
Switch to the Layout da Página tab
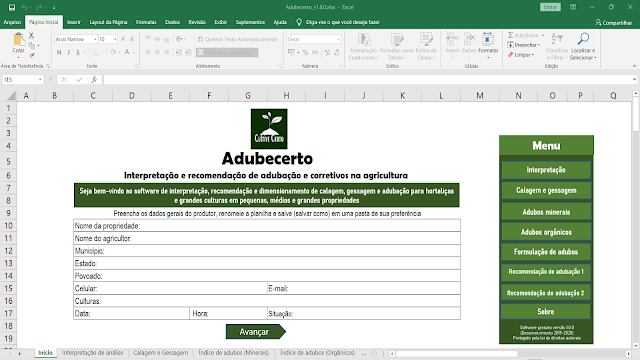click(109, 22)
